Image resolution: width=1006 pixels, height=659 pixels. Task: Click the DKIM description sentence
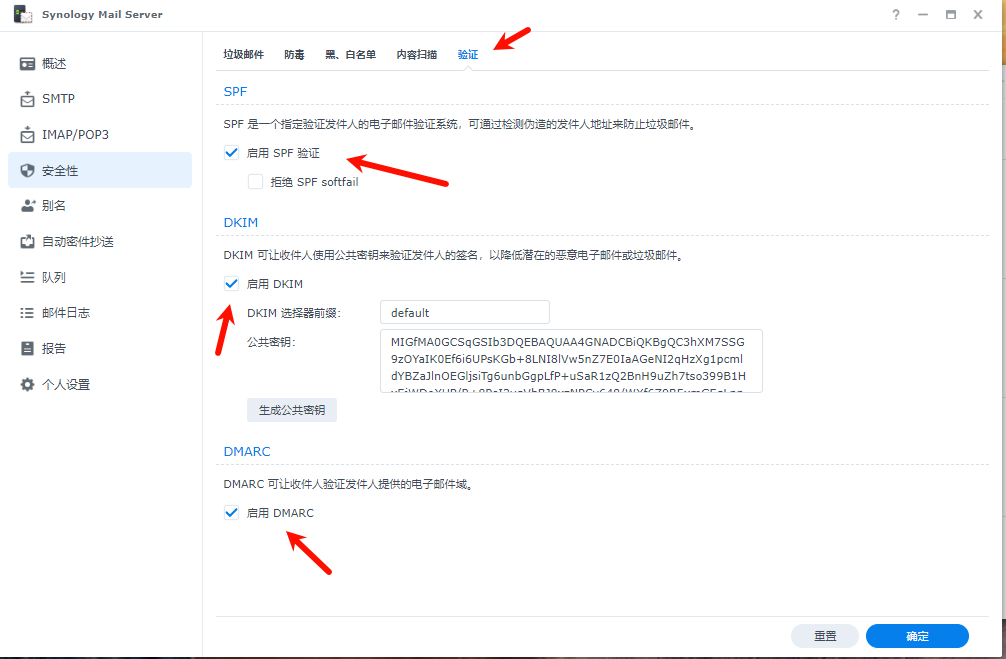454,255
